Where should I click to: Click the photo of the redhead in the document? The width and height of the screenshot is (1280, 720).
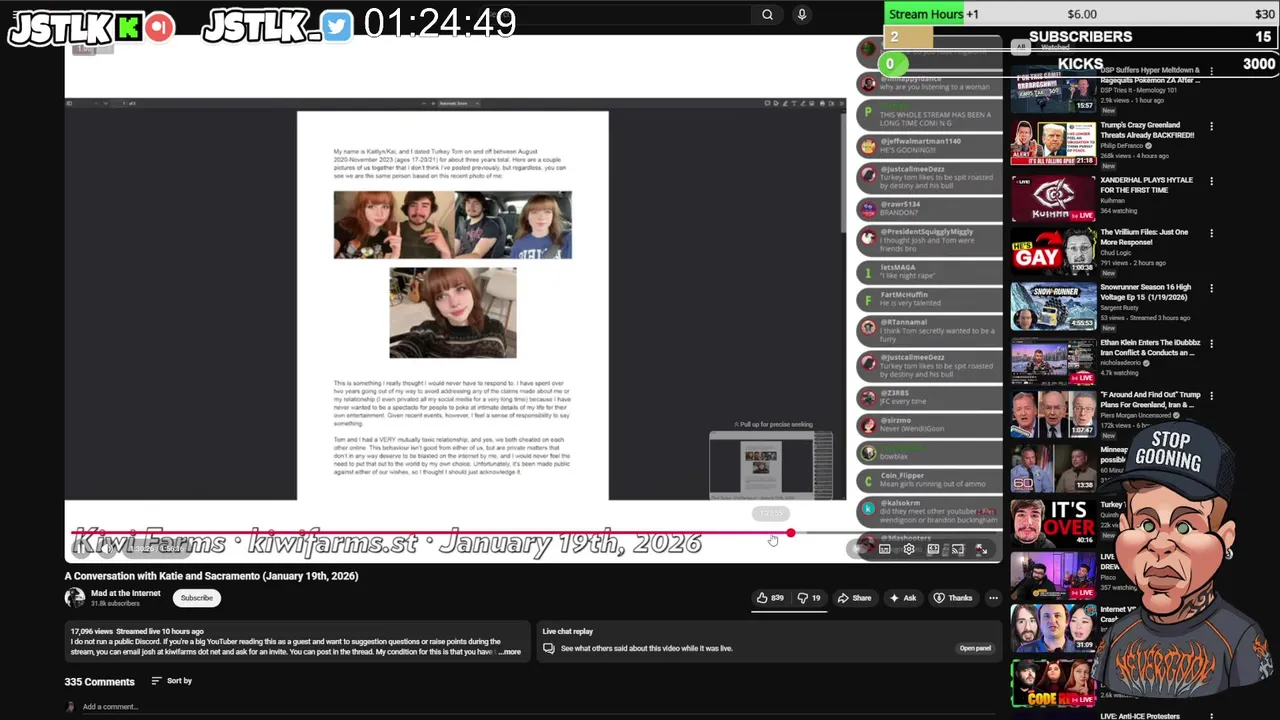coord(453,313)
